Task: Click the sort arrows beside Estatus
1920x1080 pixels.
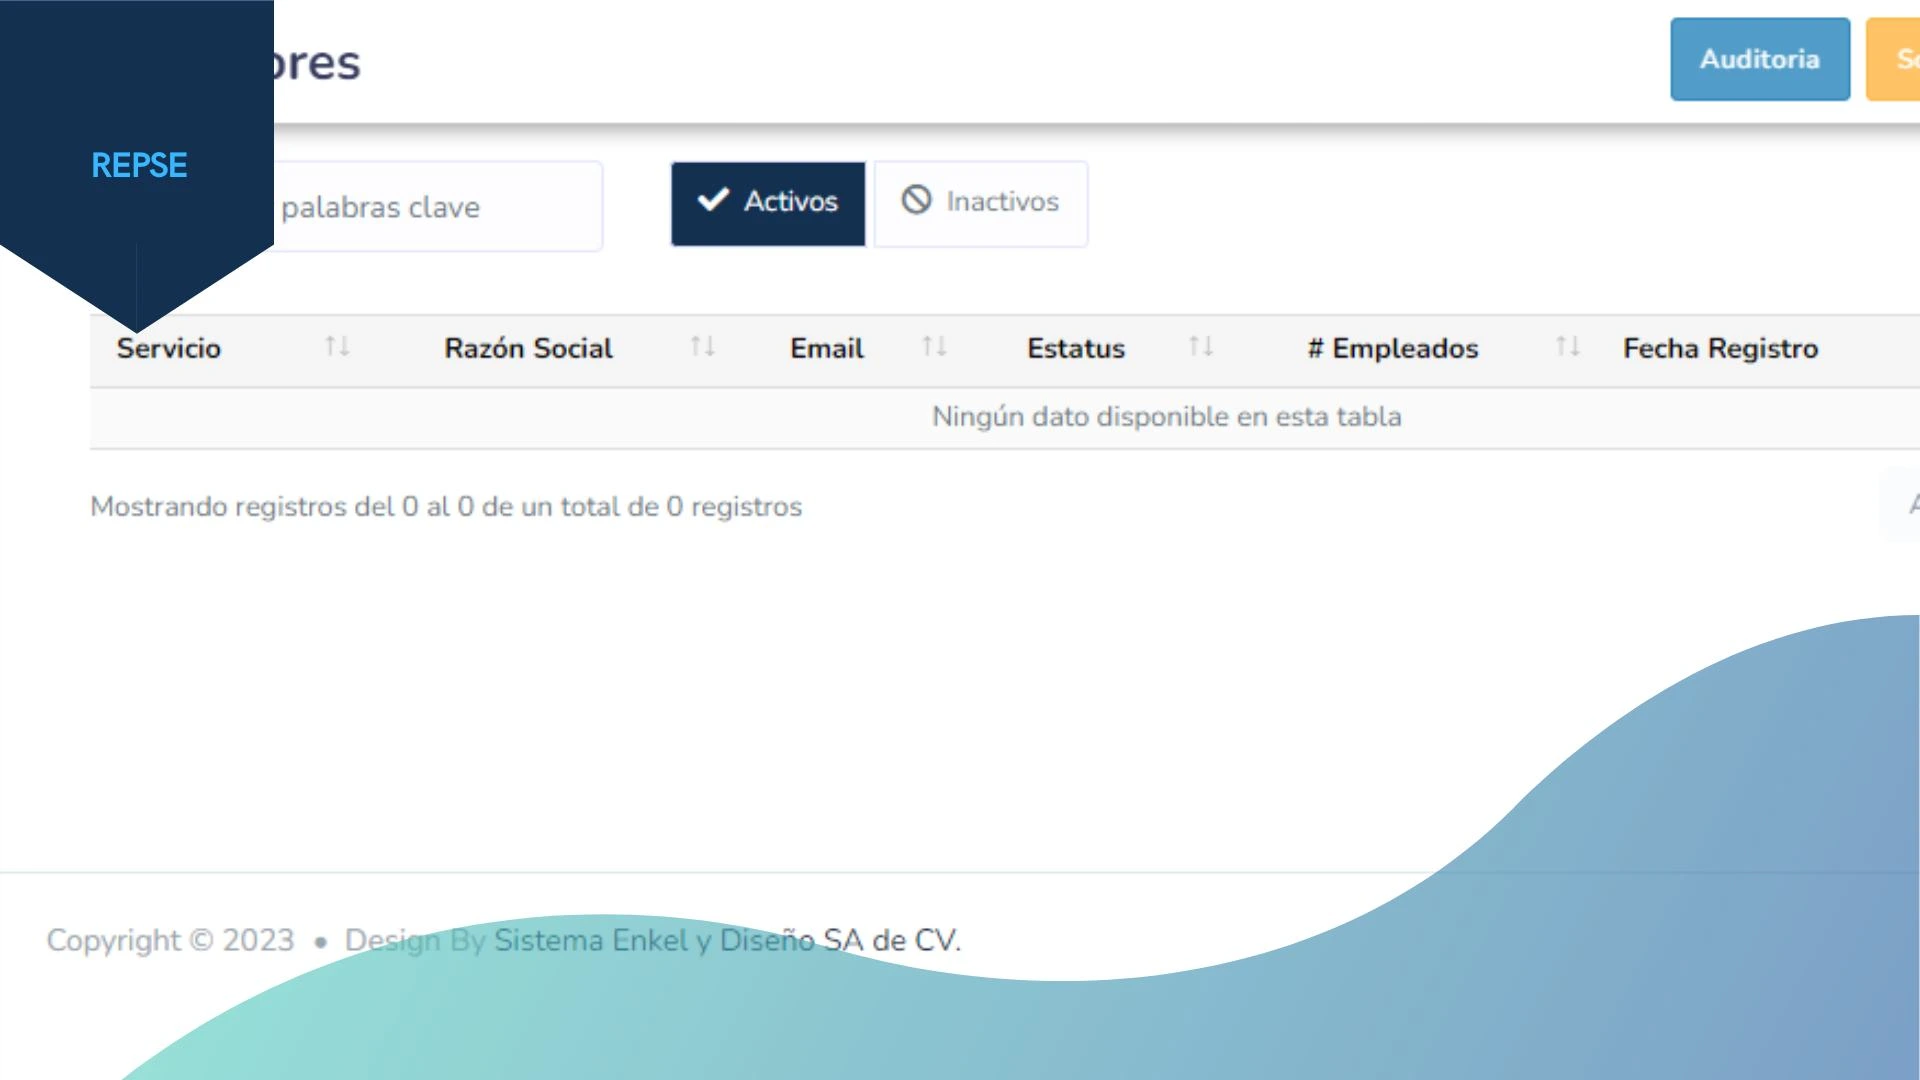Action: (x=1201, y=347)
